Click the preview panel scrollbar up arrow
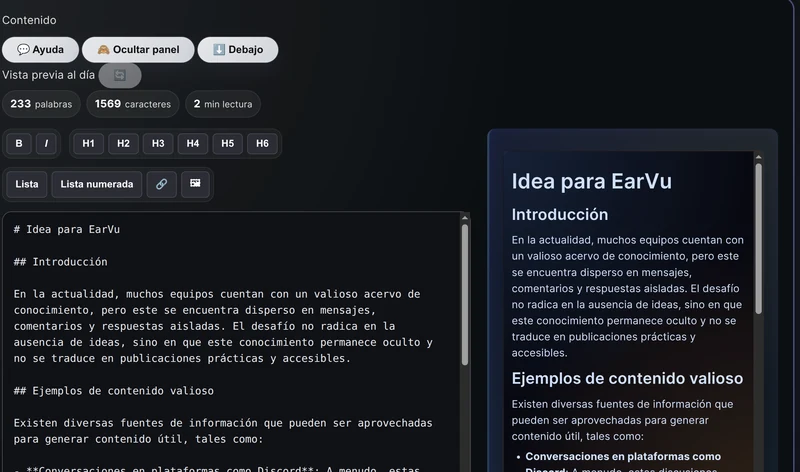 pos(758,157)
